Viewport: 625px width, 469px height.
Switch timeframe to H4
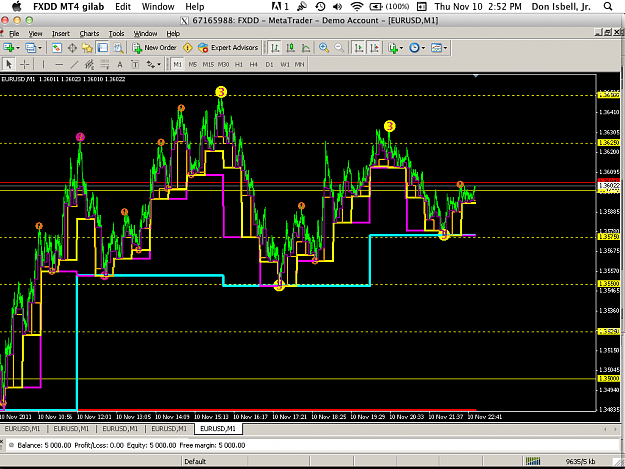coord(254,64)
